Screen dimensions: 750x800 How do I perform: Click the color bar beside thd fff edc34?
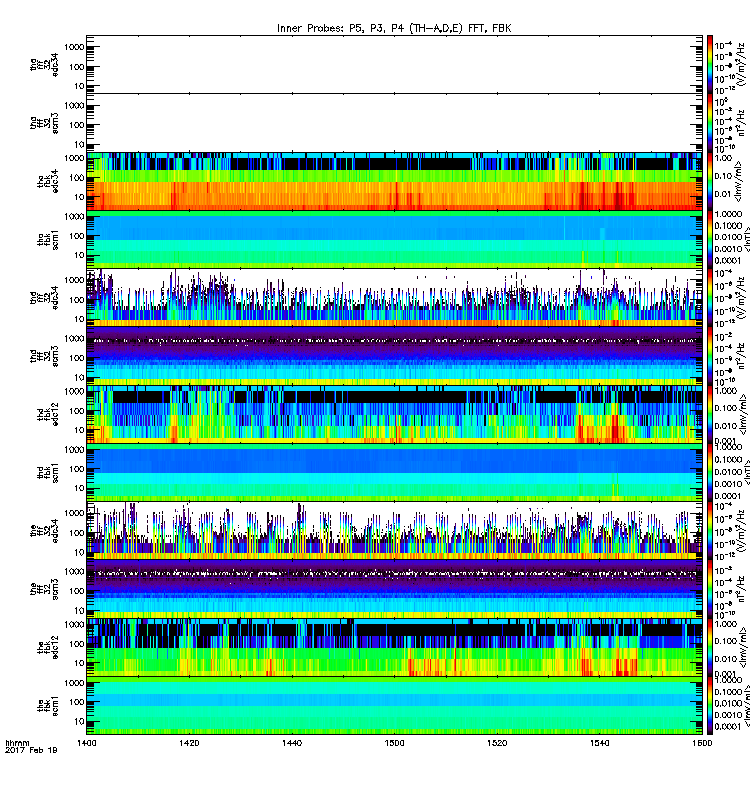(x=710, y=297)
